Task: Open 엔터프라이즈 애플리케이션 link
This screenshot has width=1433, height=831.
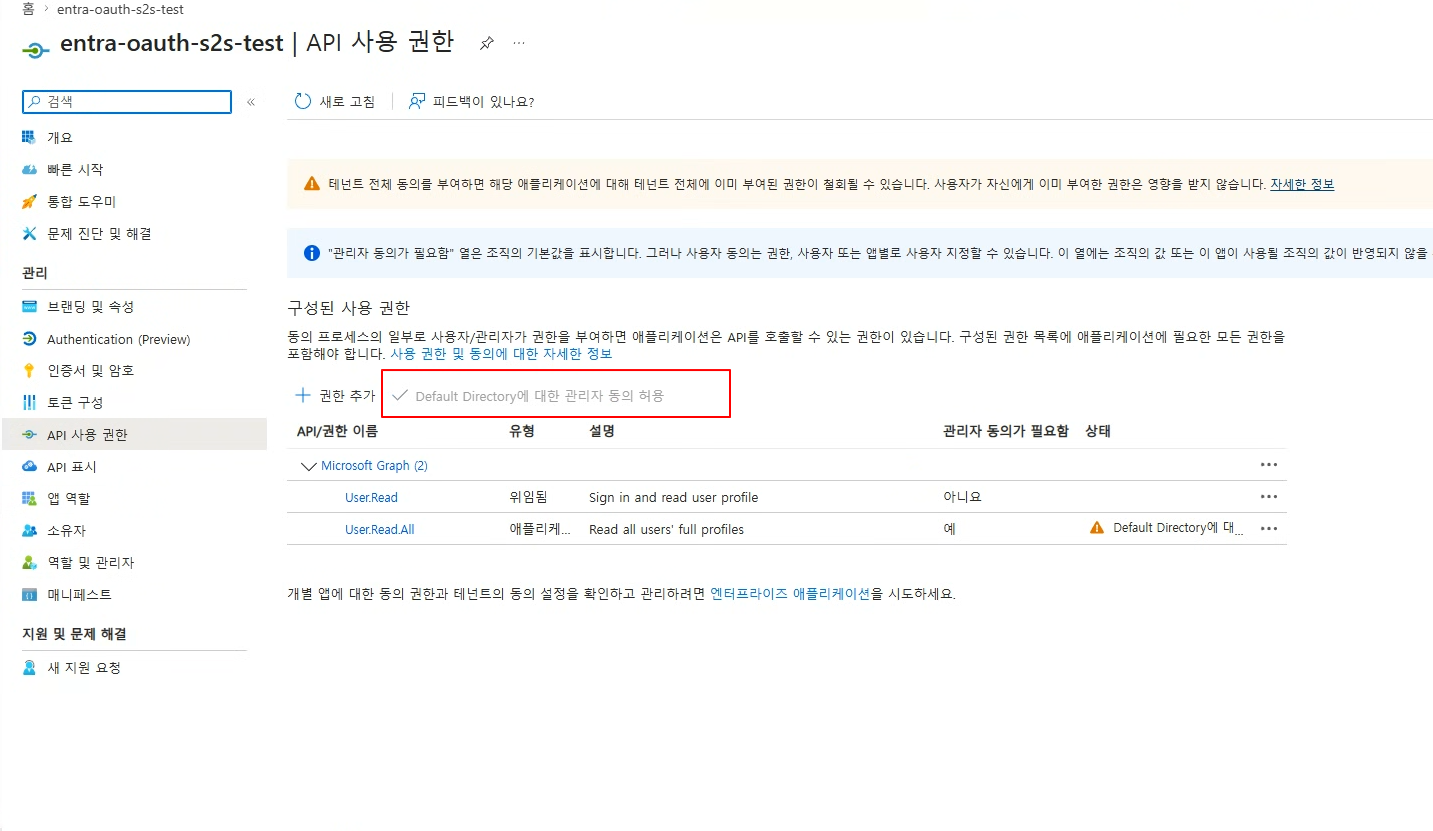Action: pos(790,594)
